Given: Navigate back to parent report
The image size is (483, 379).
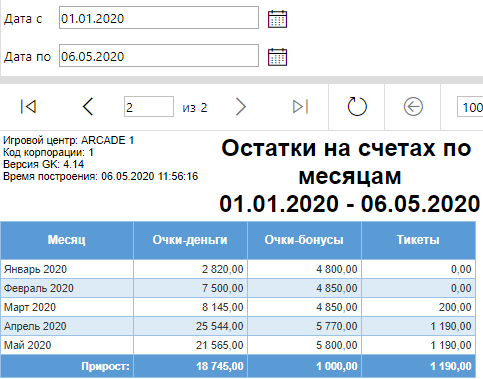Looking at the screenshot, I should point(413,107).
